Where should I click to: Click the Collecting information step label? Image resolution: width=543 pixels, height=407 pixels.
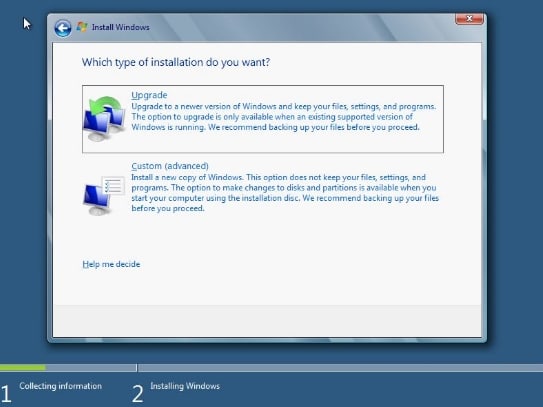click(x=61, y=386)
